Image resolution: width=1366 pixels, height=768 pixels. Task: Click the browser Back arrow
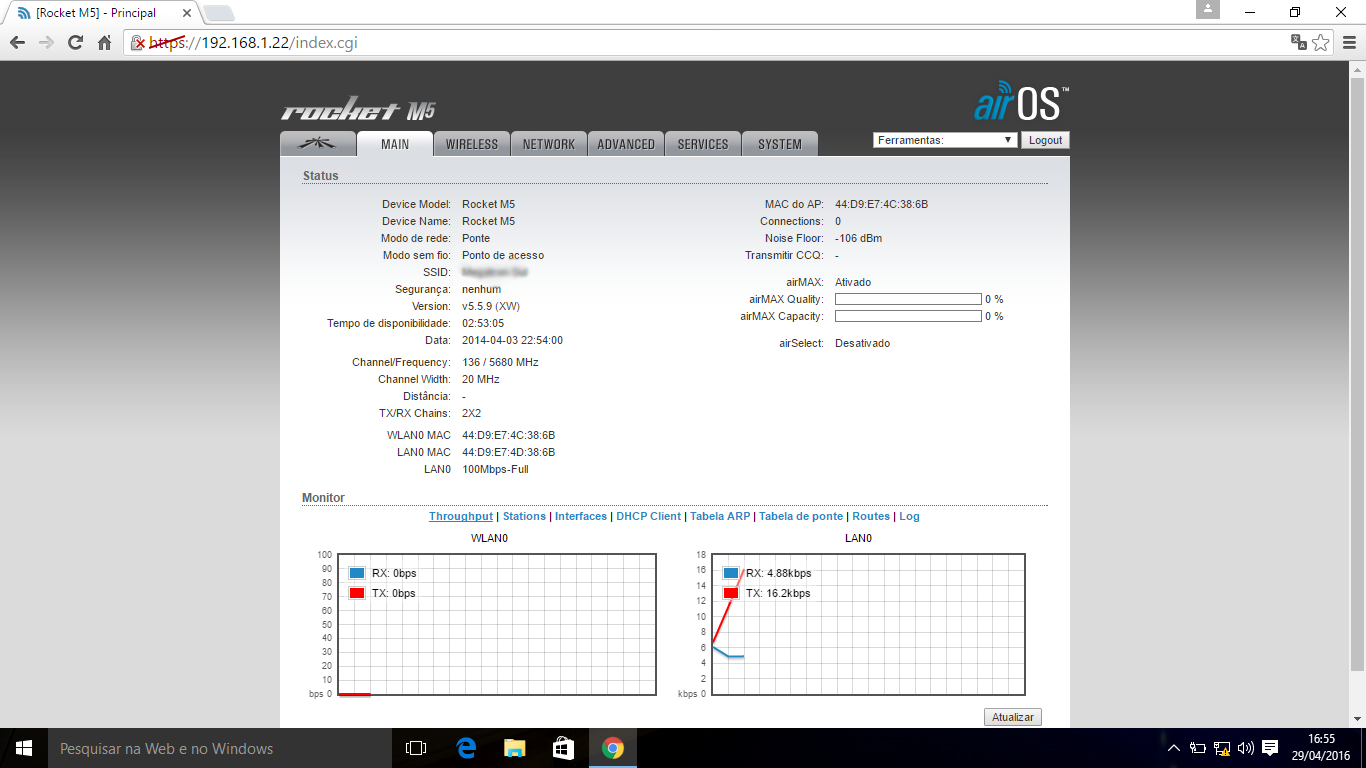point(17,43)
